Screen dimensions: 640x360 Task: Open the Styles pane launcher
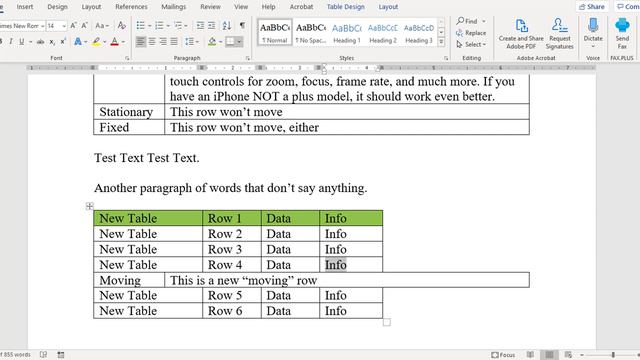click(x=446, y=58)
